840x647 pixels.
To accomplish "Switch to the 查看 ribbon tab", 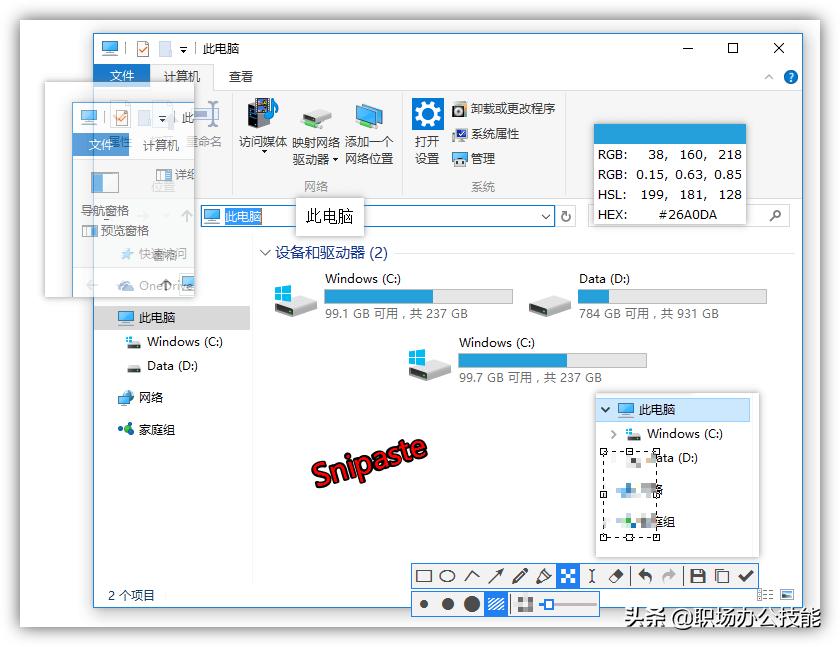I will click(241, 77).
